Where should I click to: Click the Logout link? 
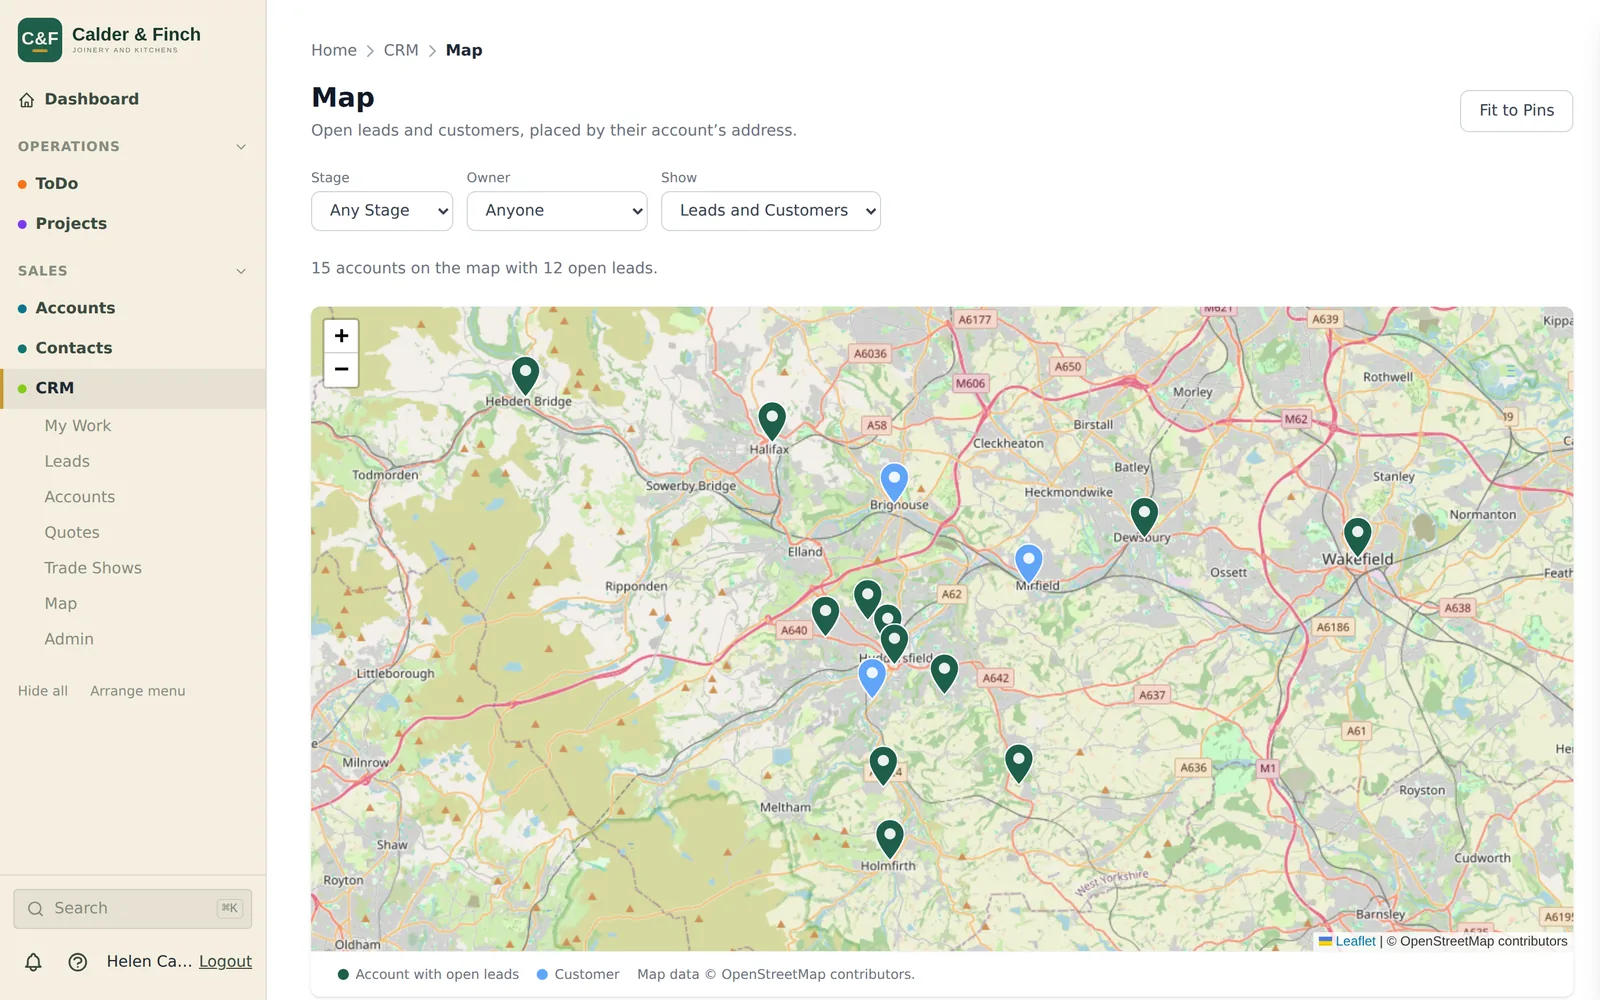225,962
